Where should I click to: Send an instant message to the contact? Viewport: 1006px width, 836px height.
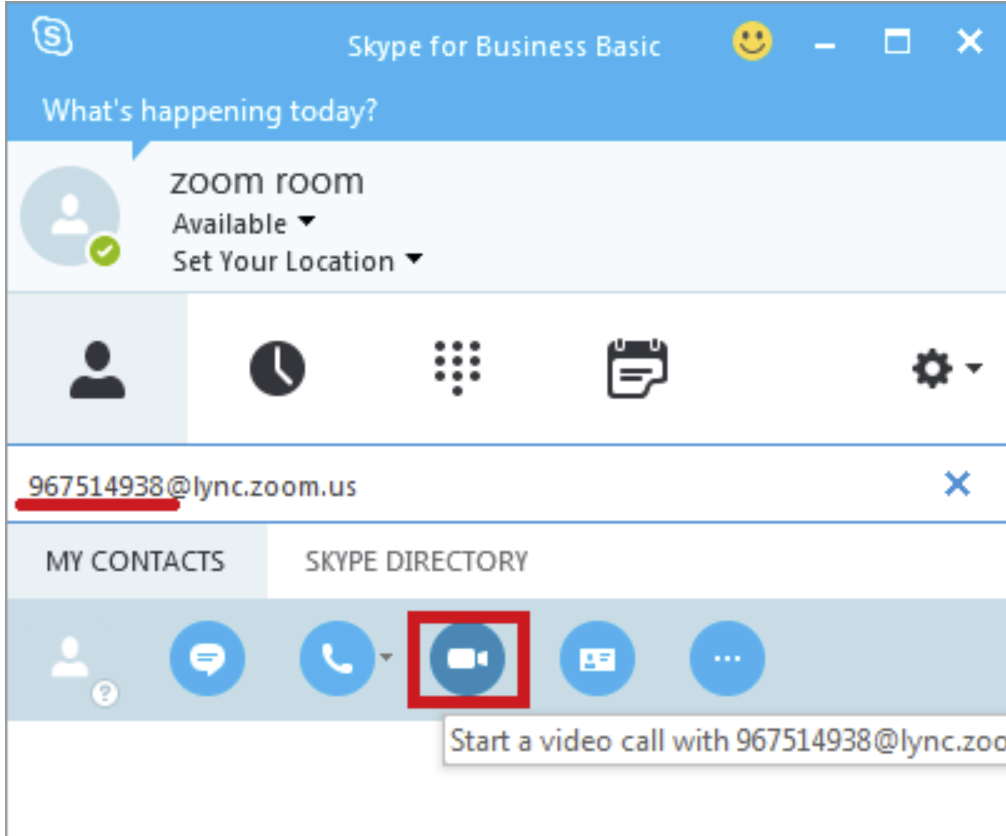[x=207, y=658]
